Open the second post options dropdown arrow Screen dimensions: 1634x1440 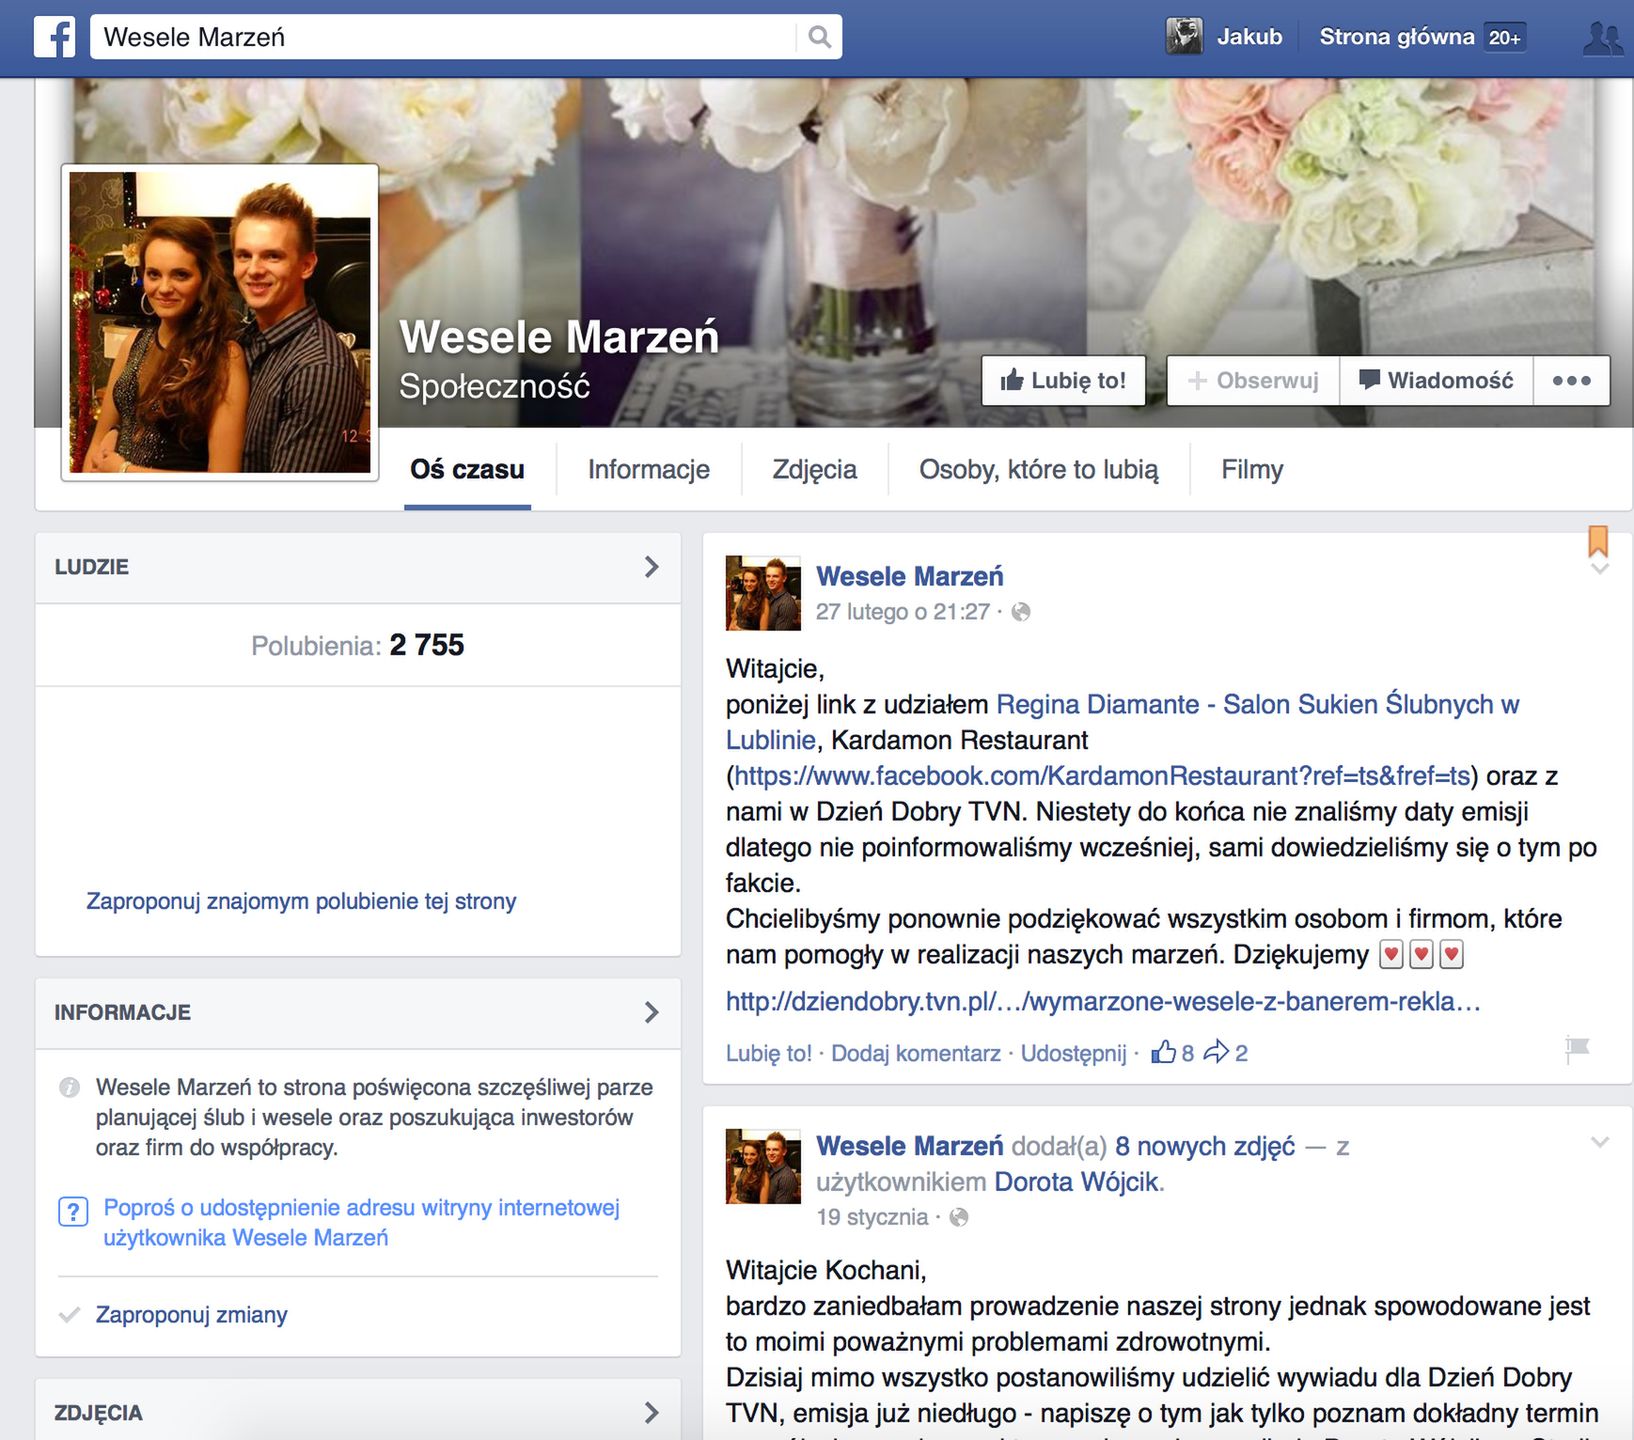click(x=1599, y=1142)
